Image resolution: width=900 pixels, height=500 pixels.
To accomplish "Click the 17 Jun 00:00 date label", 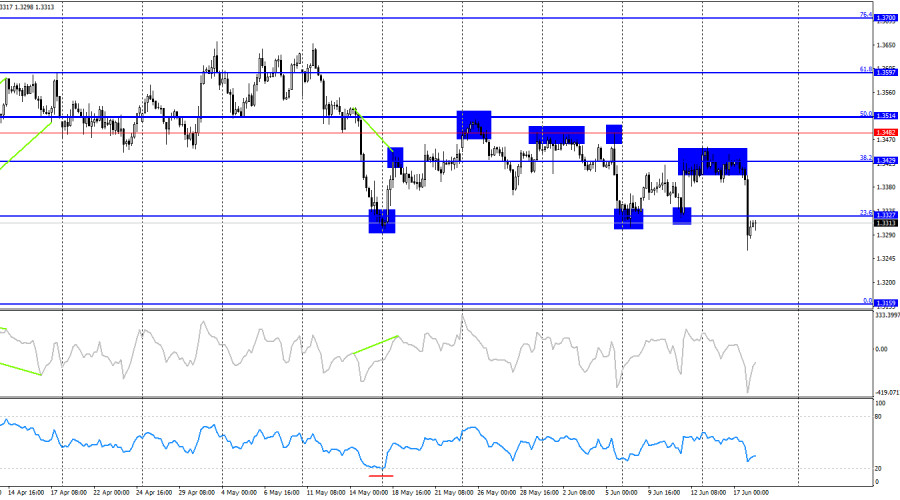I will [x=751, y=493].
